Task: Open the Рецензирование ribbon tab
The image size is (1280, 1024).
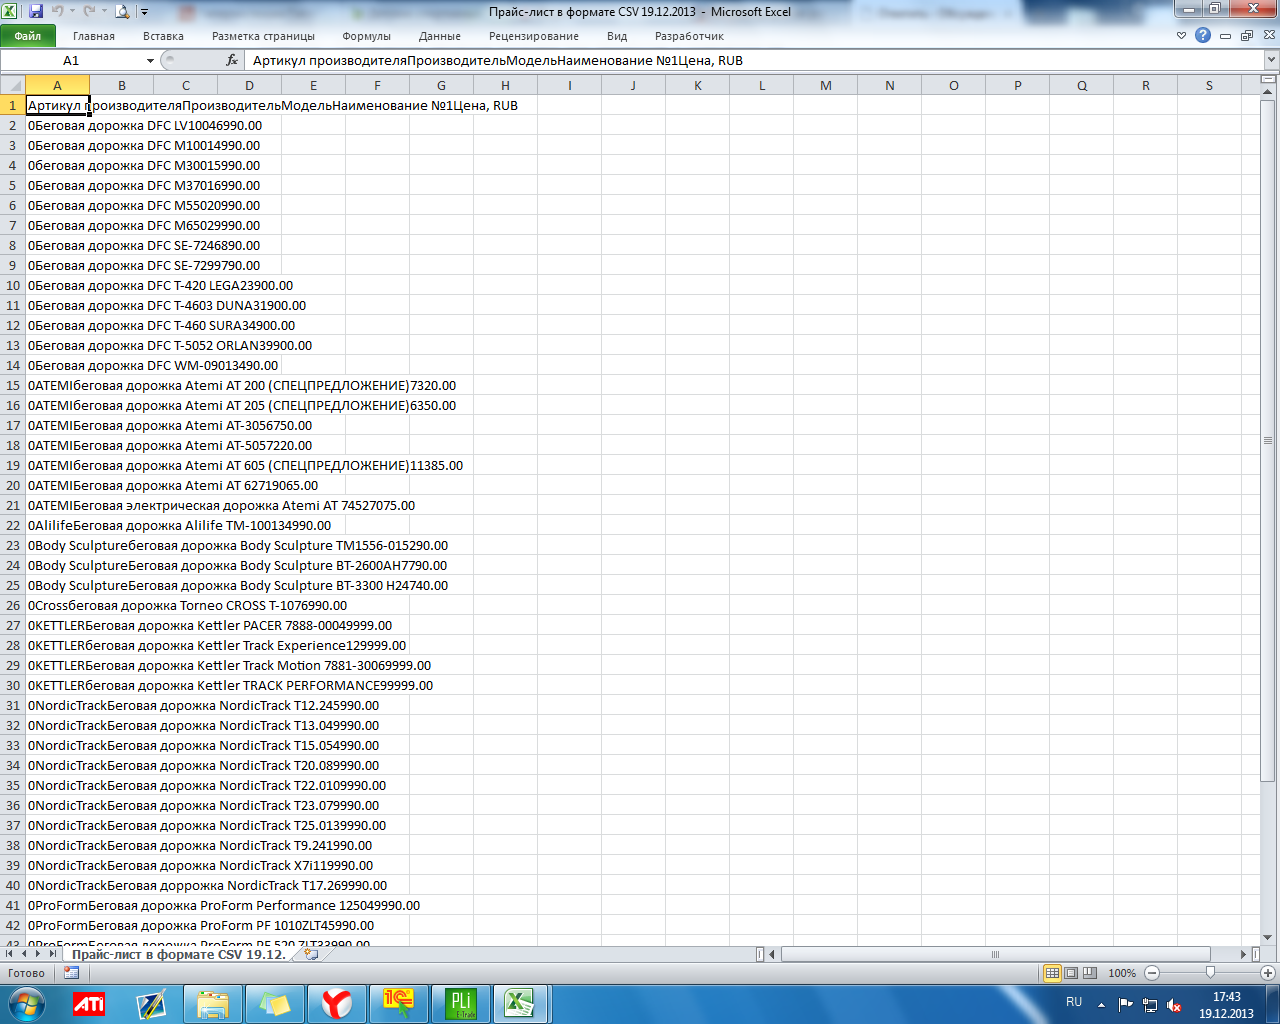Action: pyautogui.click(x=534, y=36)
